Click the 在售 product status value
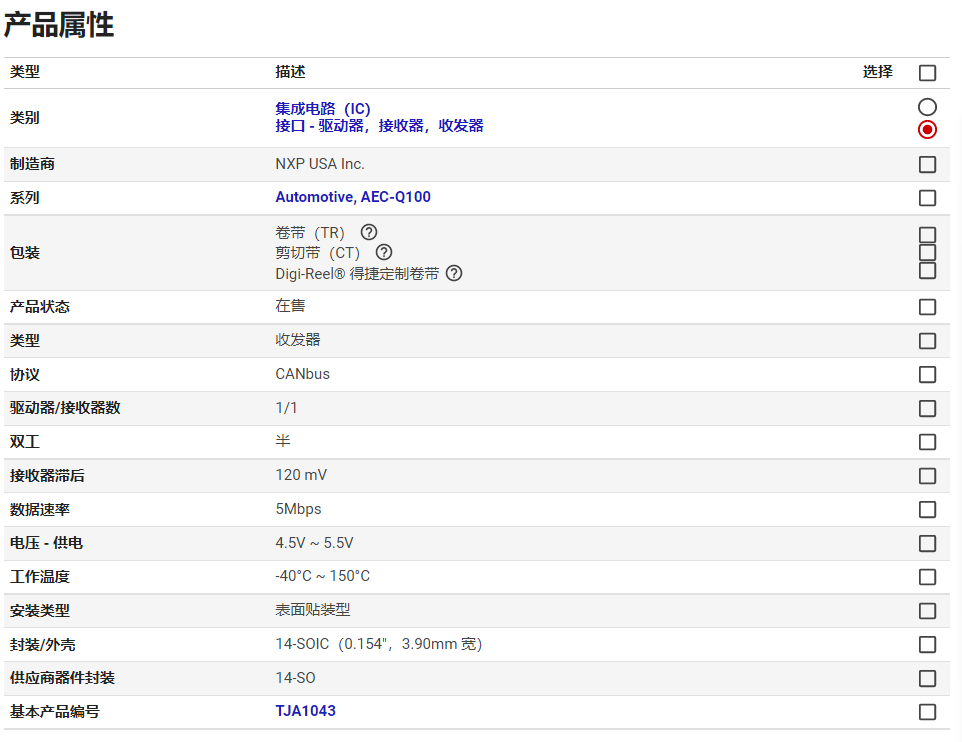Screen dimensions: 962x742 tap(290, 306)
